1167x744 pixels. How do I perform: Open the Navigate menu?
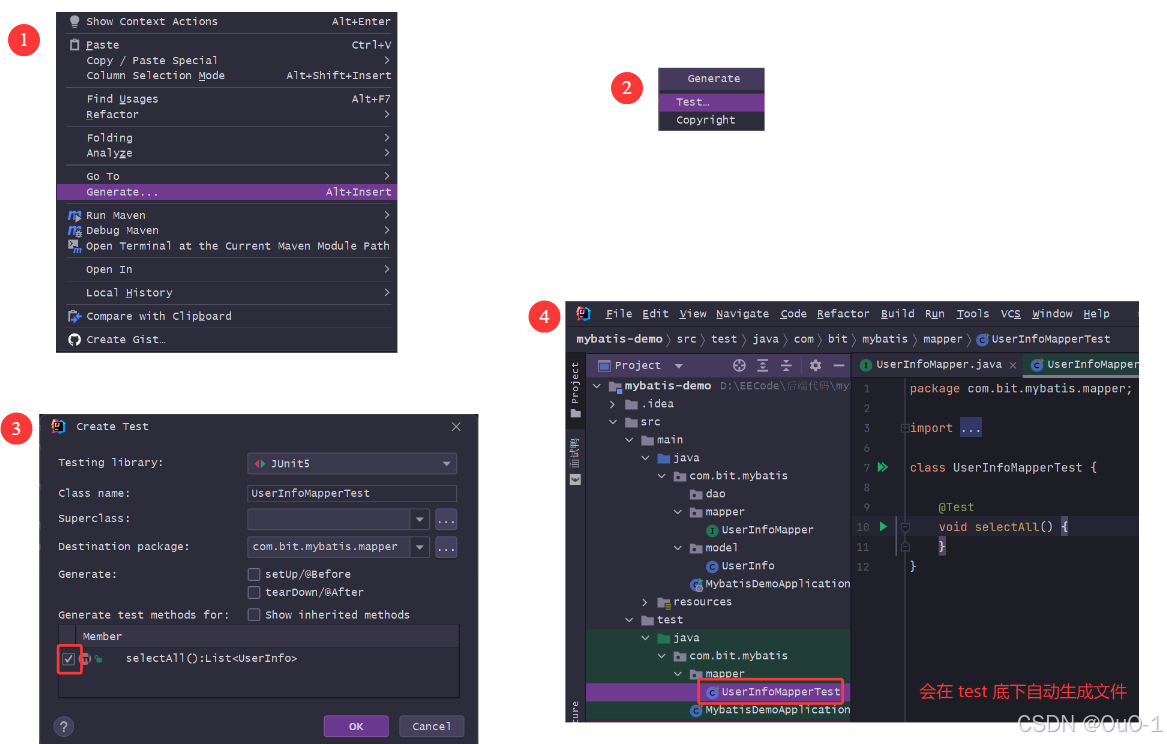(x=743, y=314)
